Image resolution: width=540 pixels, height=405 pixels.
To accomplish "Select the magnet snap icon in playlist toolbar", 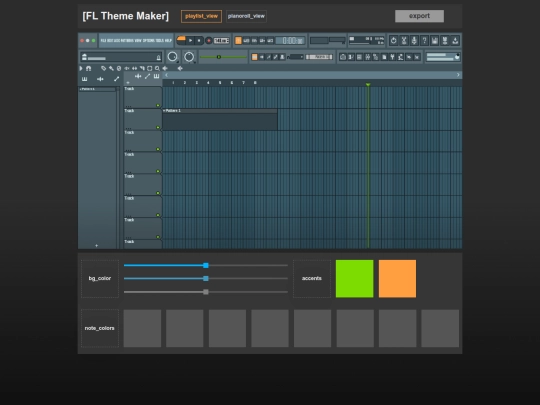I will [89, 69].
